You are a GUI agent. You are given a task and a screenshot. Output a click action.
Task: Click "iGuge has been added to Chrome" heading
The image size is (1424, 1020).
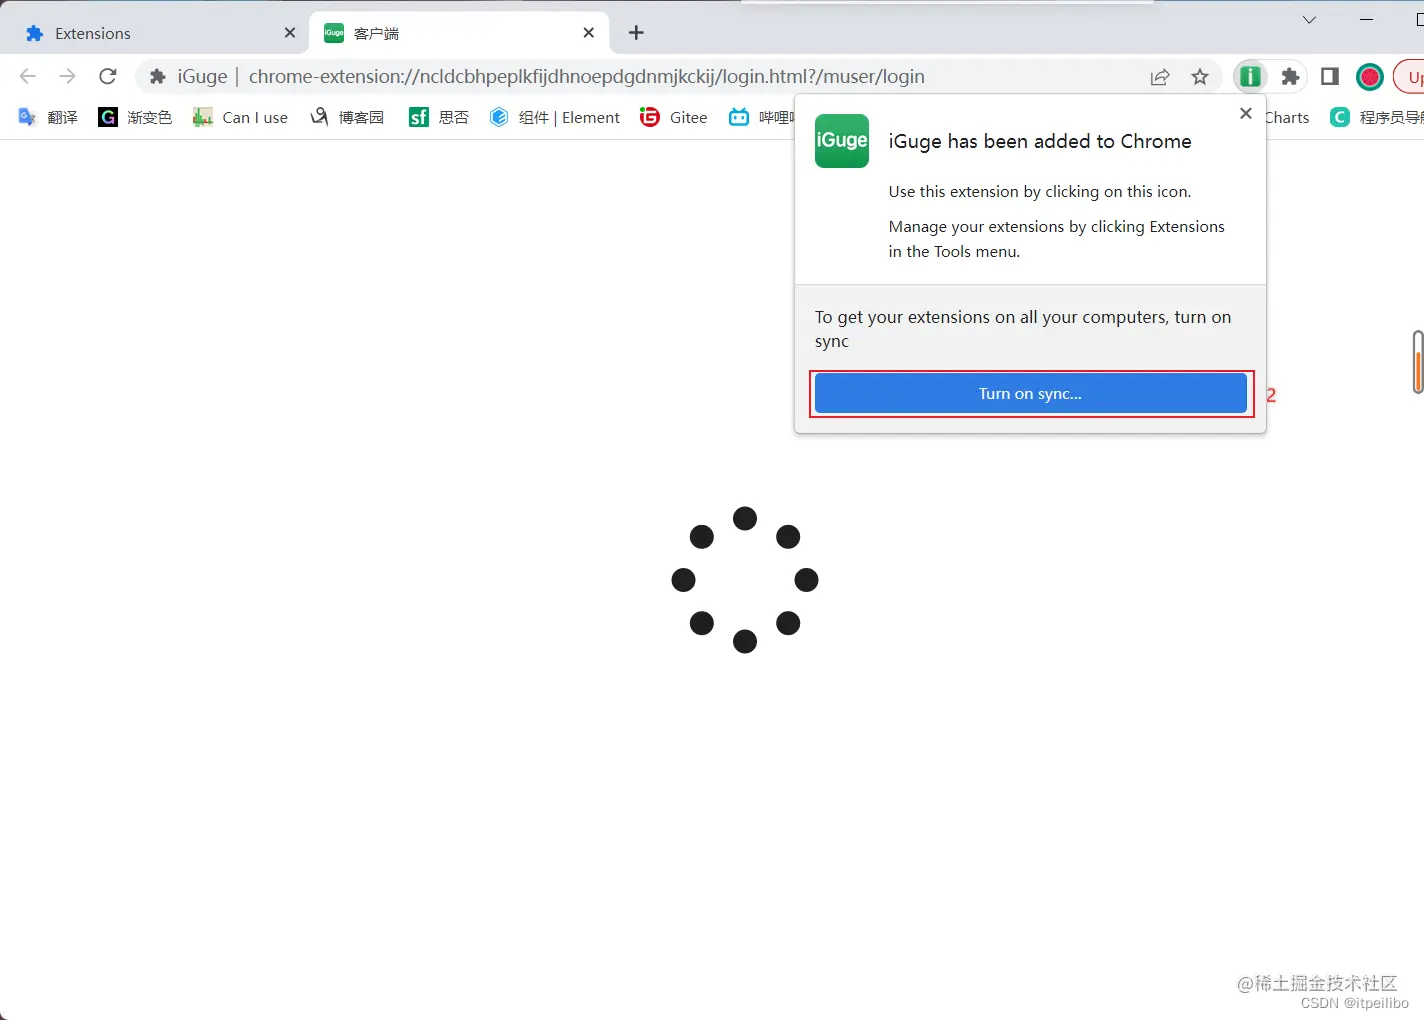tap(1040, 141)
